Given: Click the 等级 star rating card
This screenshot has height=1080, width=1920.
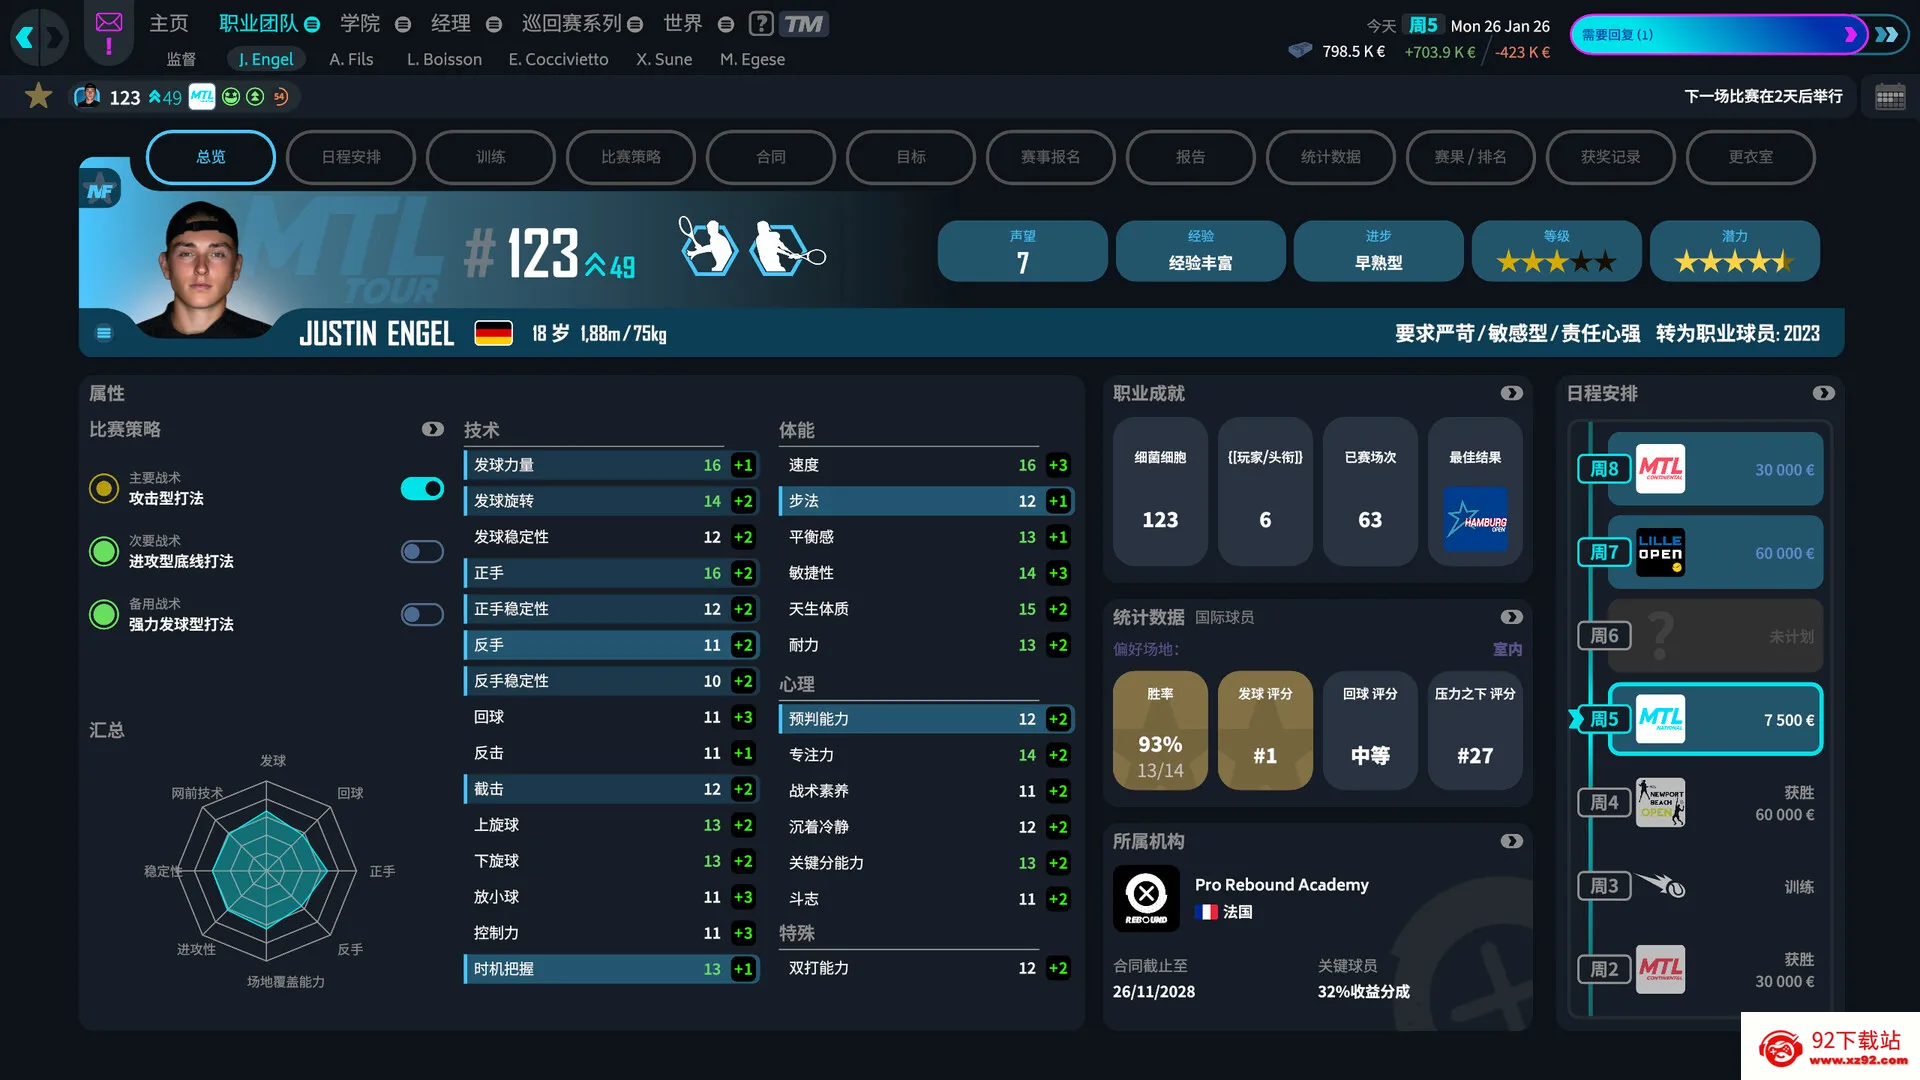Looking at the screenshot, I should 1556,251.
